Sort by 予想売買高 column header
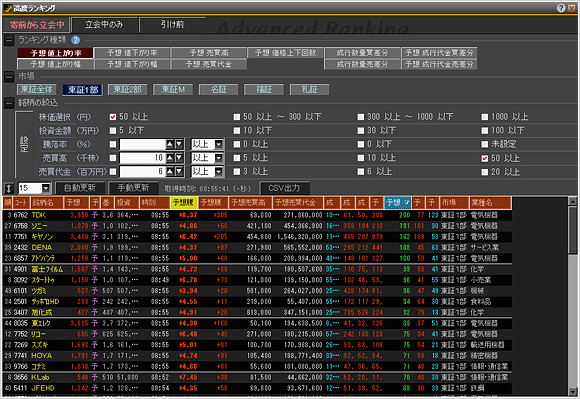This screenshot has height=399, width=580. point(250,203)
